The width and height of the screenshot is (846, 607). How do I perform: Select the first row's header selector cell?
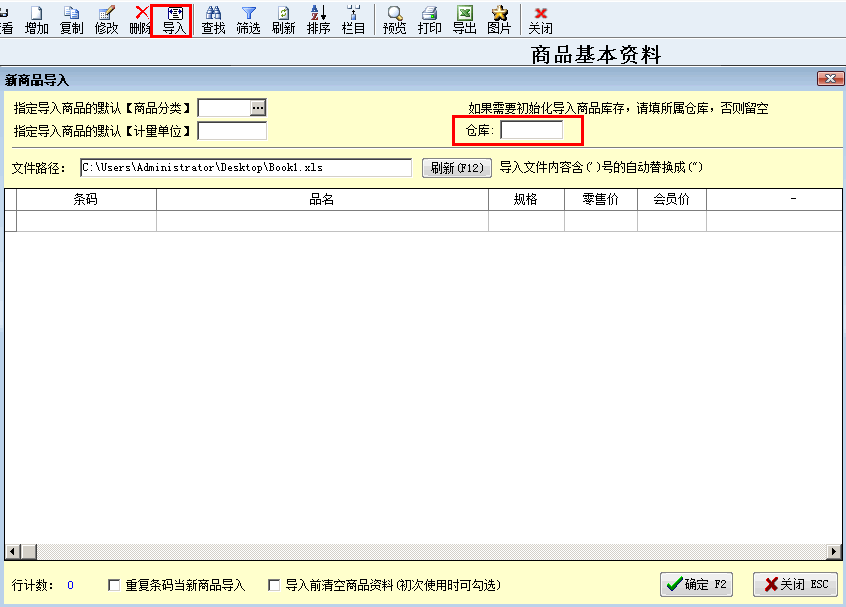[x=11, y=221]
